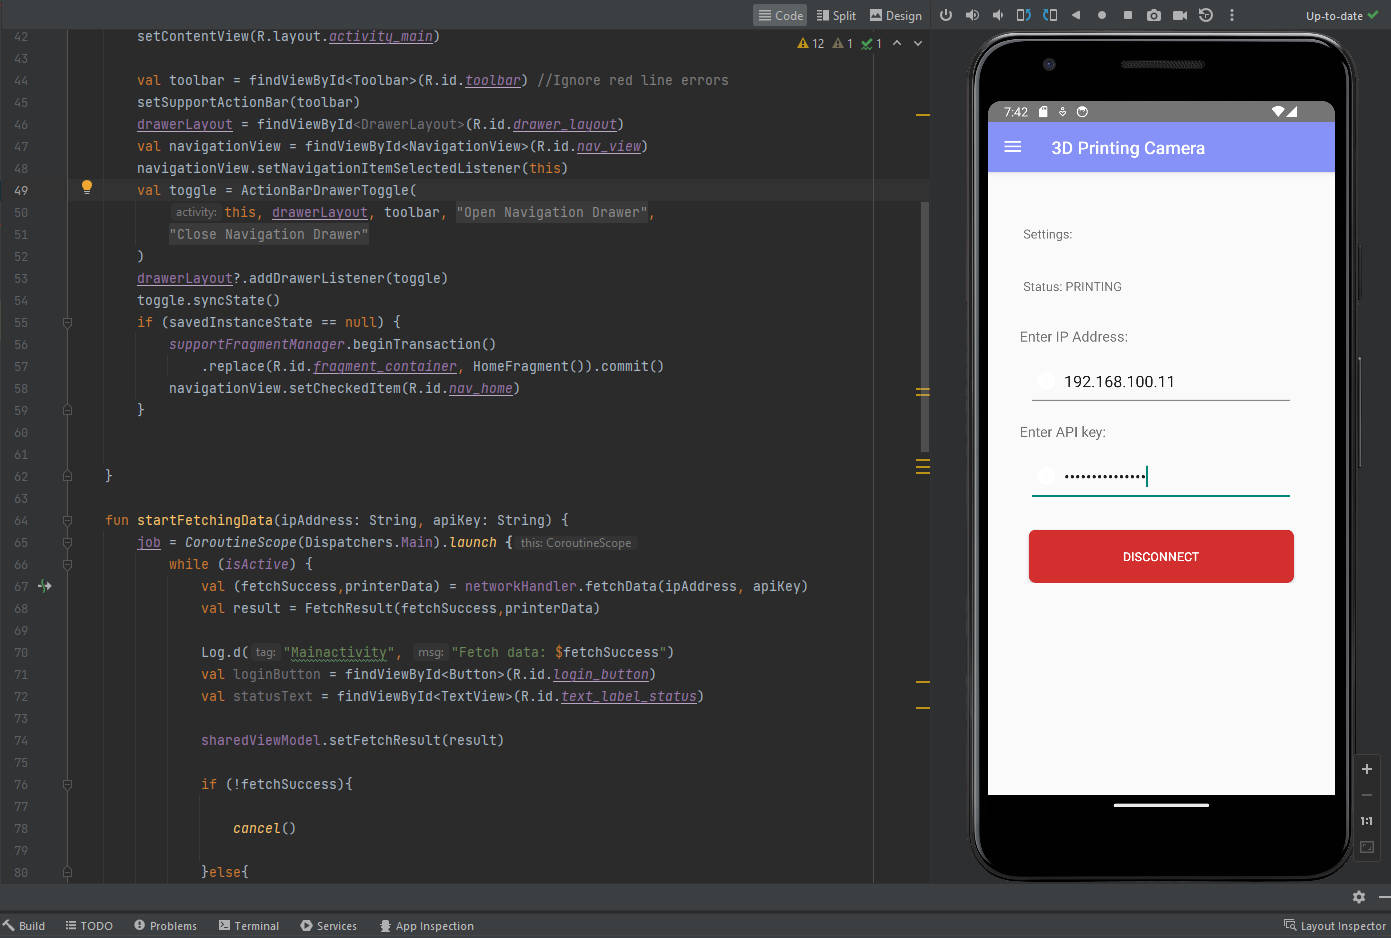This screenshot has height=938, width=1391.
Task: Open Terminal tool window
Action: [x=249, y=926]
